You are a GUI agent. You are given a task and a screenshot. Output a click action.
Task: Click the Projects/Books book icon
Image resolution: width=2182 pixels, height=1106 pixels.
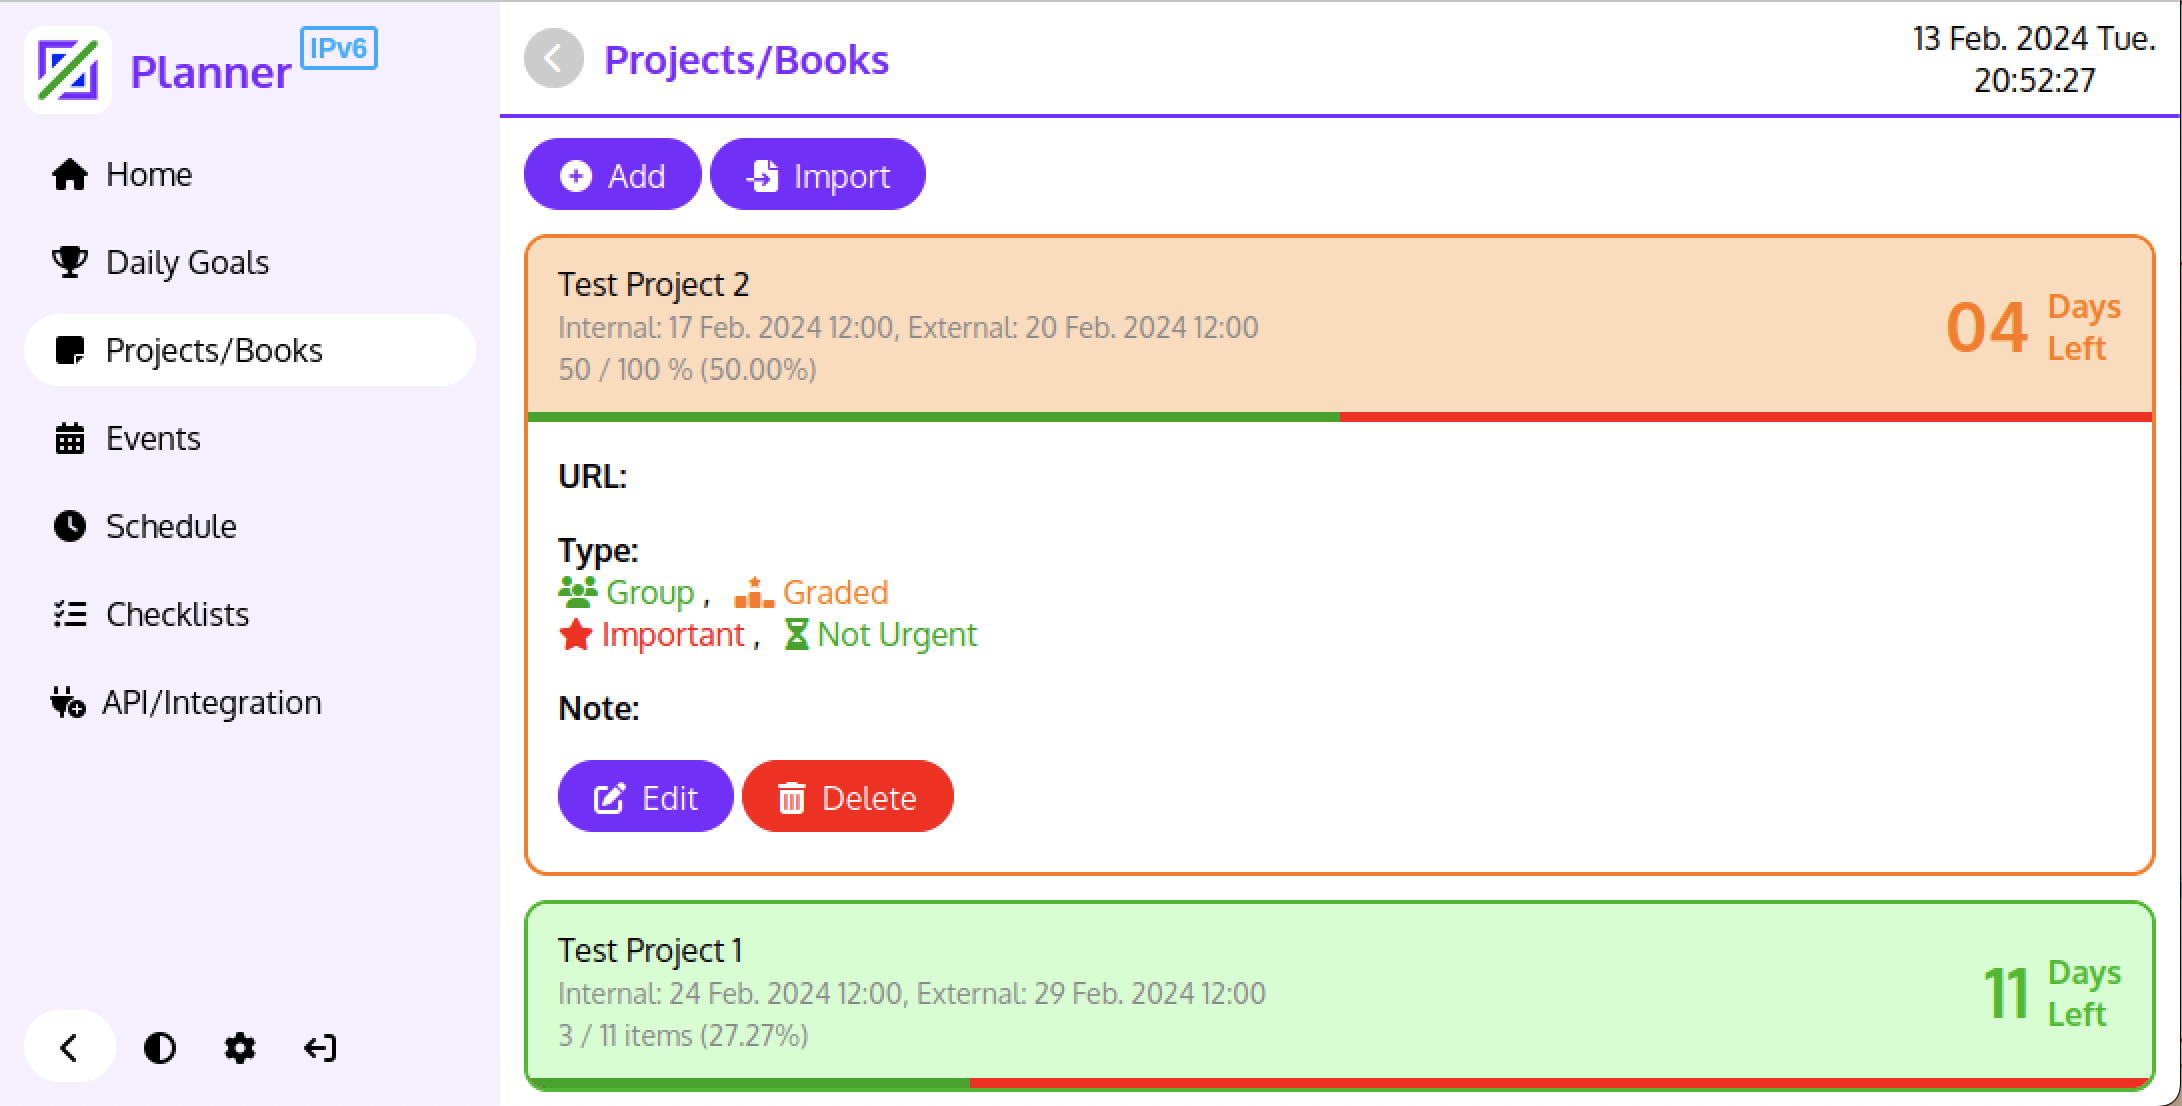tap(69, 350)
